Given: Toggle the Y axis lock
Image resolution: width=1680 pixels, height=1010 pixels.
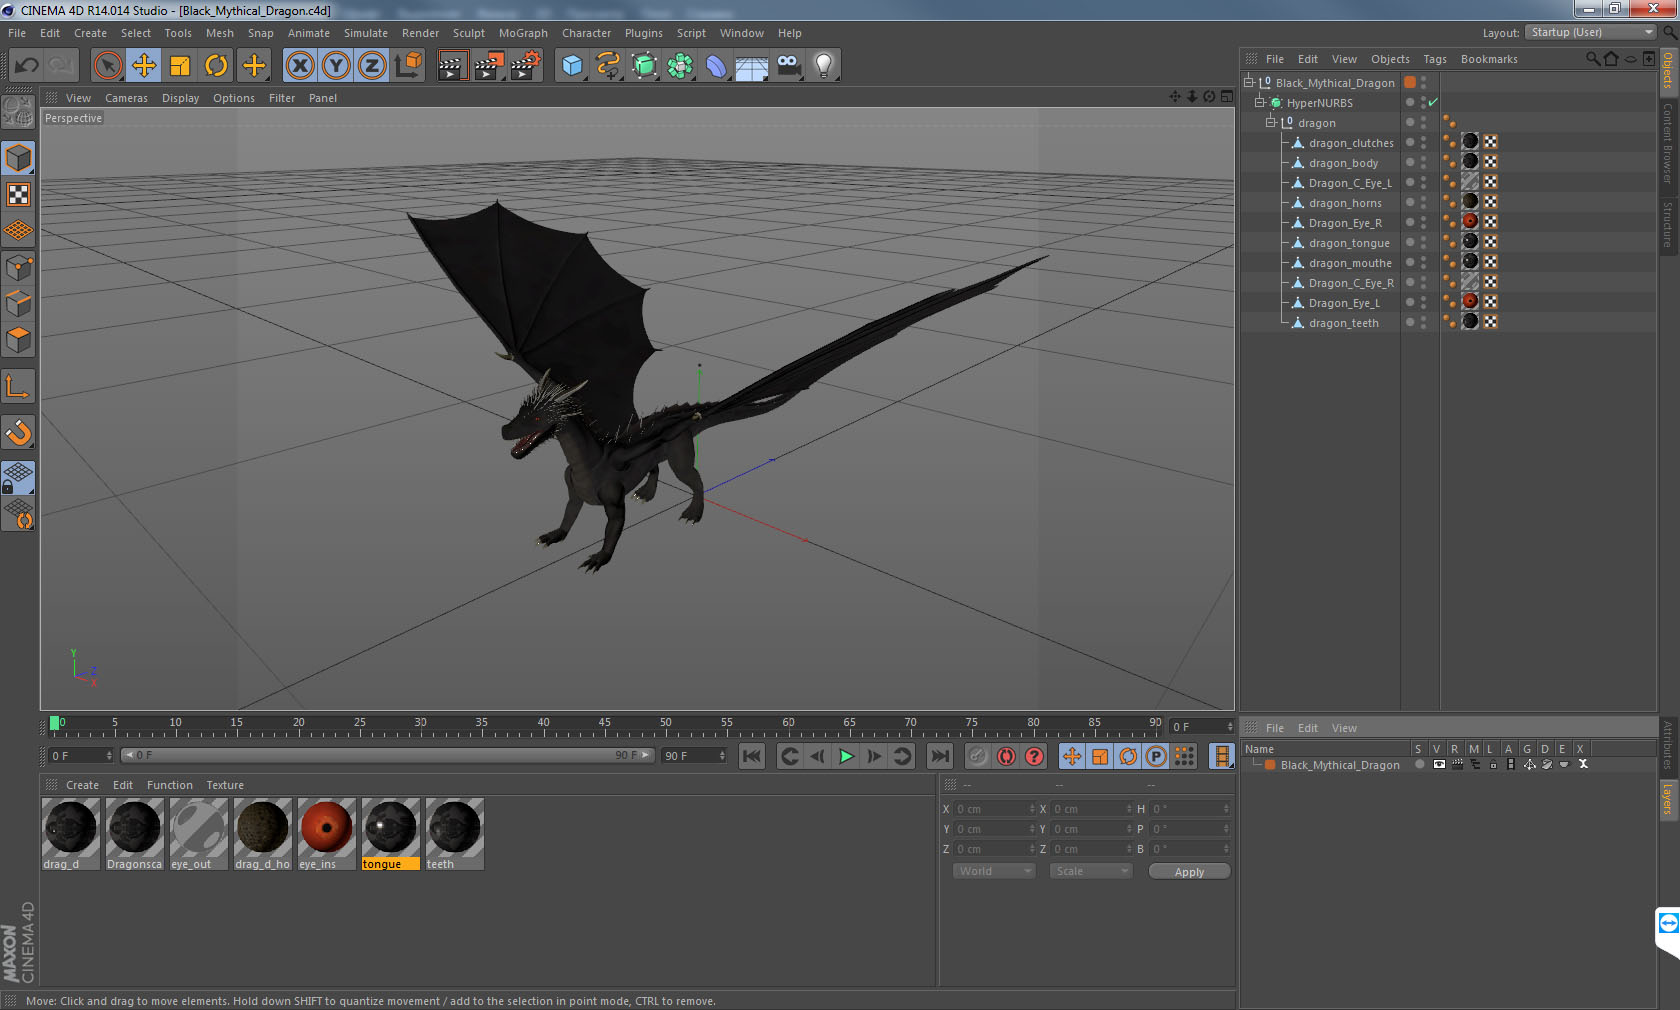Looking at the screenshot, I should (x=336, y=66).
